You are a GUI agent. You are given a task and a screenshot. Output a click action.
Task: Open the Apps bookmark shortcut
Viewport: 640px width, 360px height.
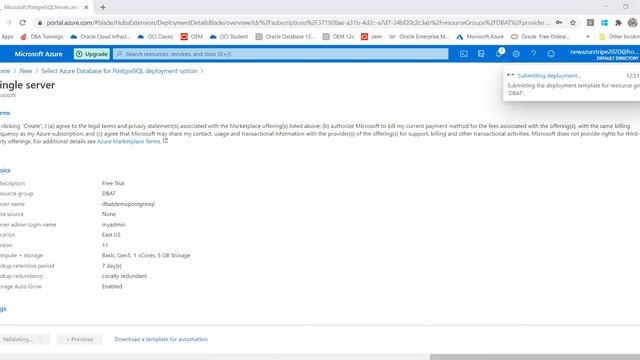[7, 37]
